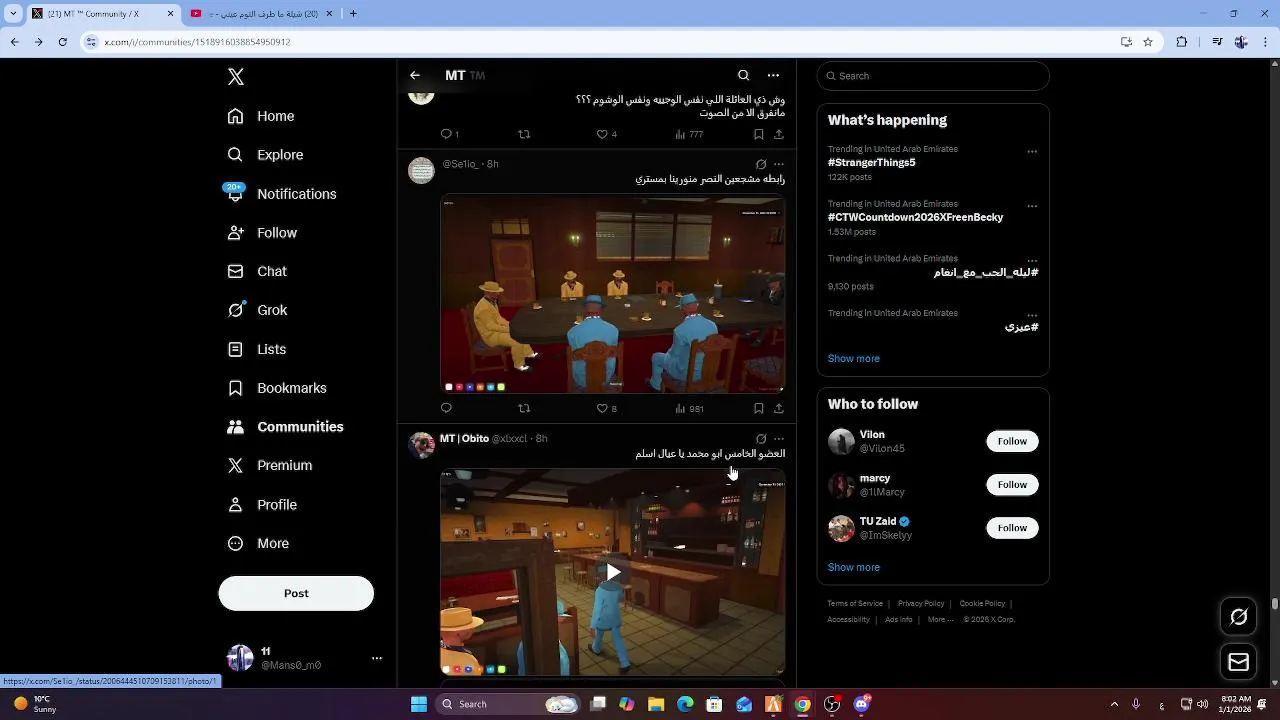The image size is (1280, 720).
Task: Repost the @Se1io_ post
Action: click(x=524, y=408)
